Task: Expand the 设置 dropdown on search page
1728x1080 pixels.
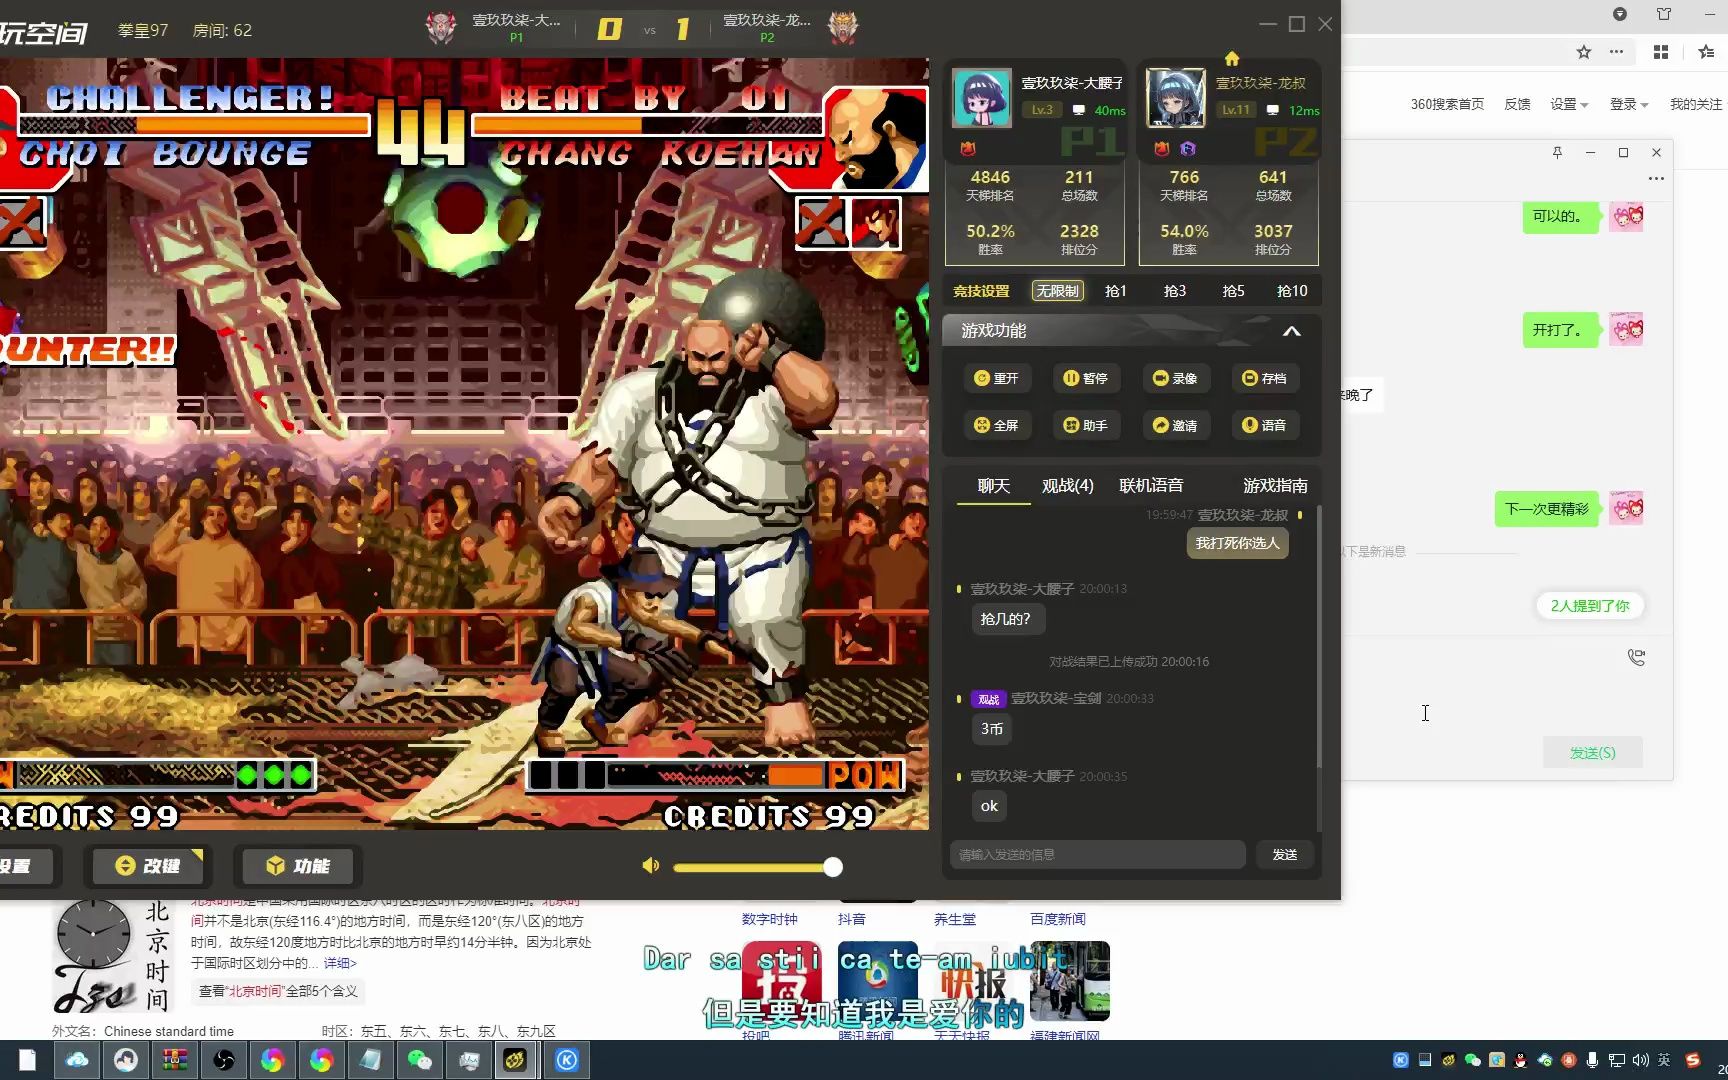Action: pyautogui.click(x=1568, y=104)
